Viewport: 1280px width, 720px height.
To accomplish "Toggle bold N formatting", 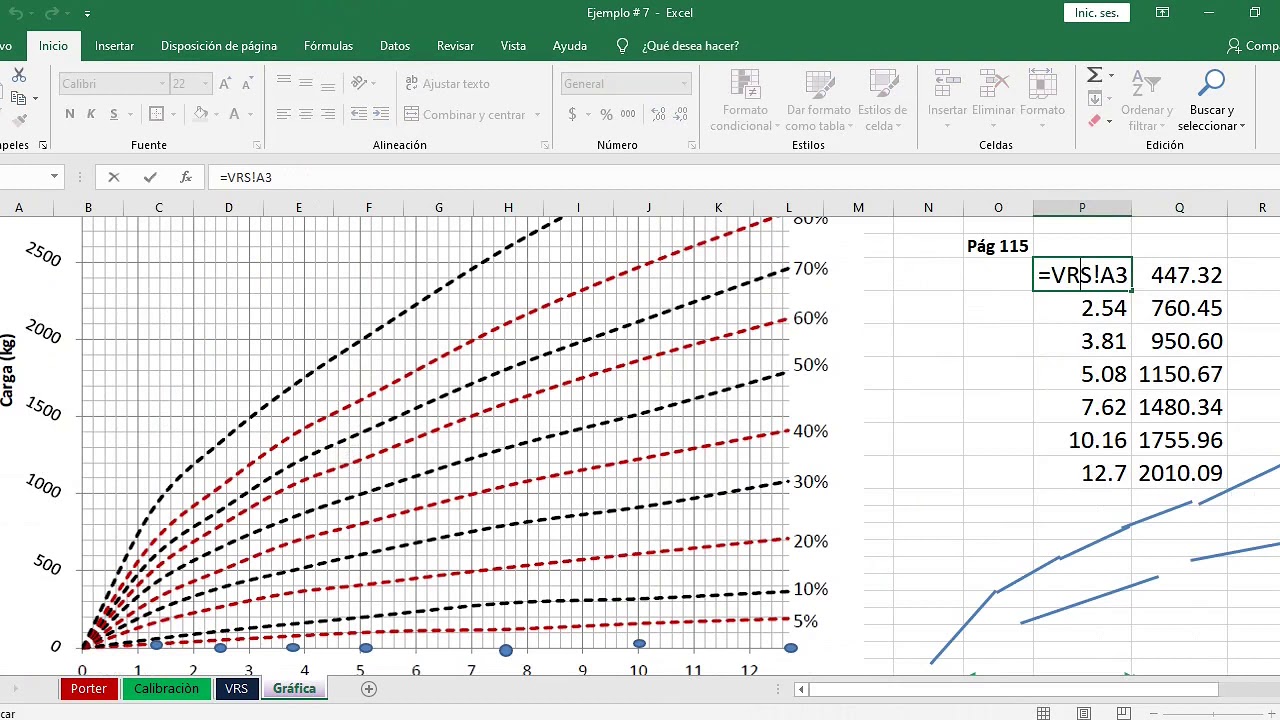I will [x=69, y=115].
